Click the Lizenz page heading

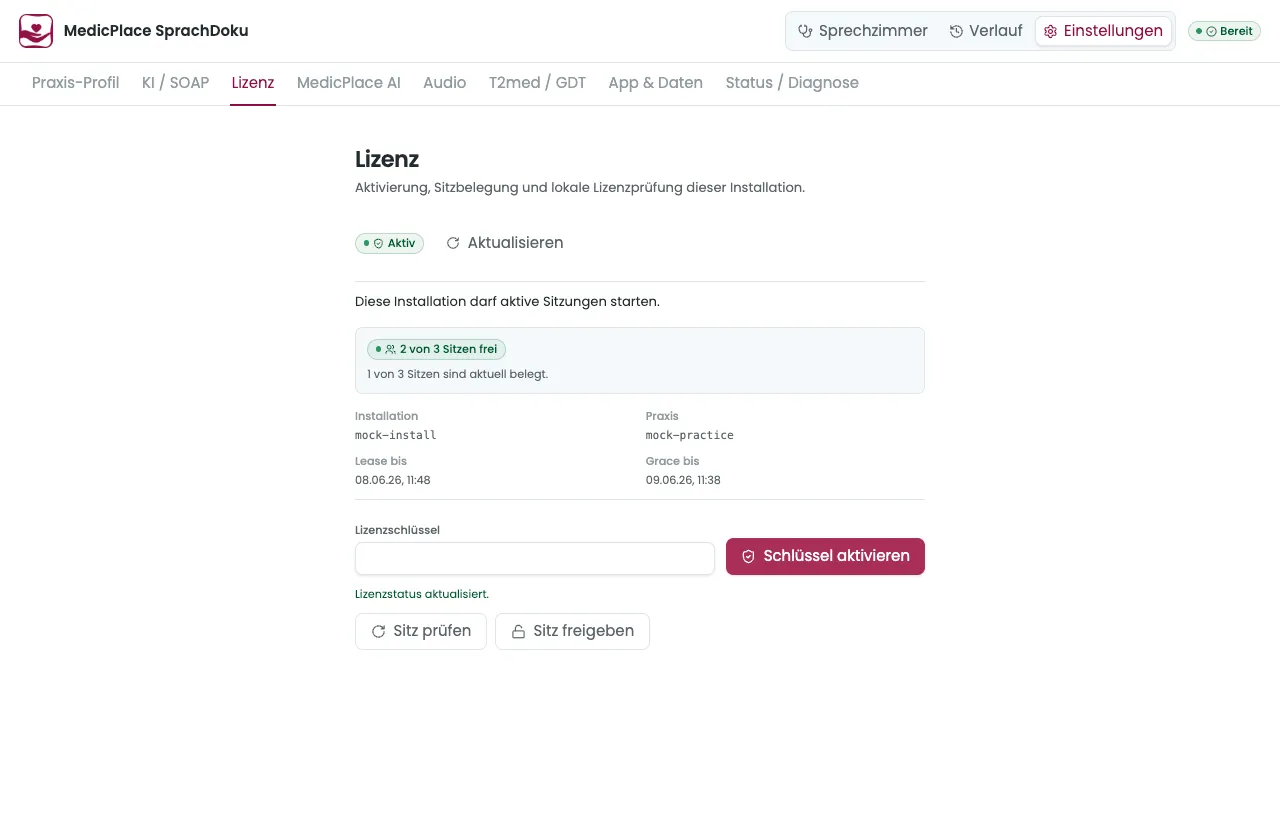(x=387, y=159)
